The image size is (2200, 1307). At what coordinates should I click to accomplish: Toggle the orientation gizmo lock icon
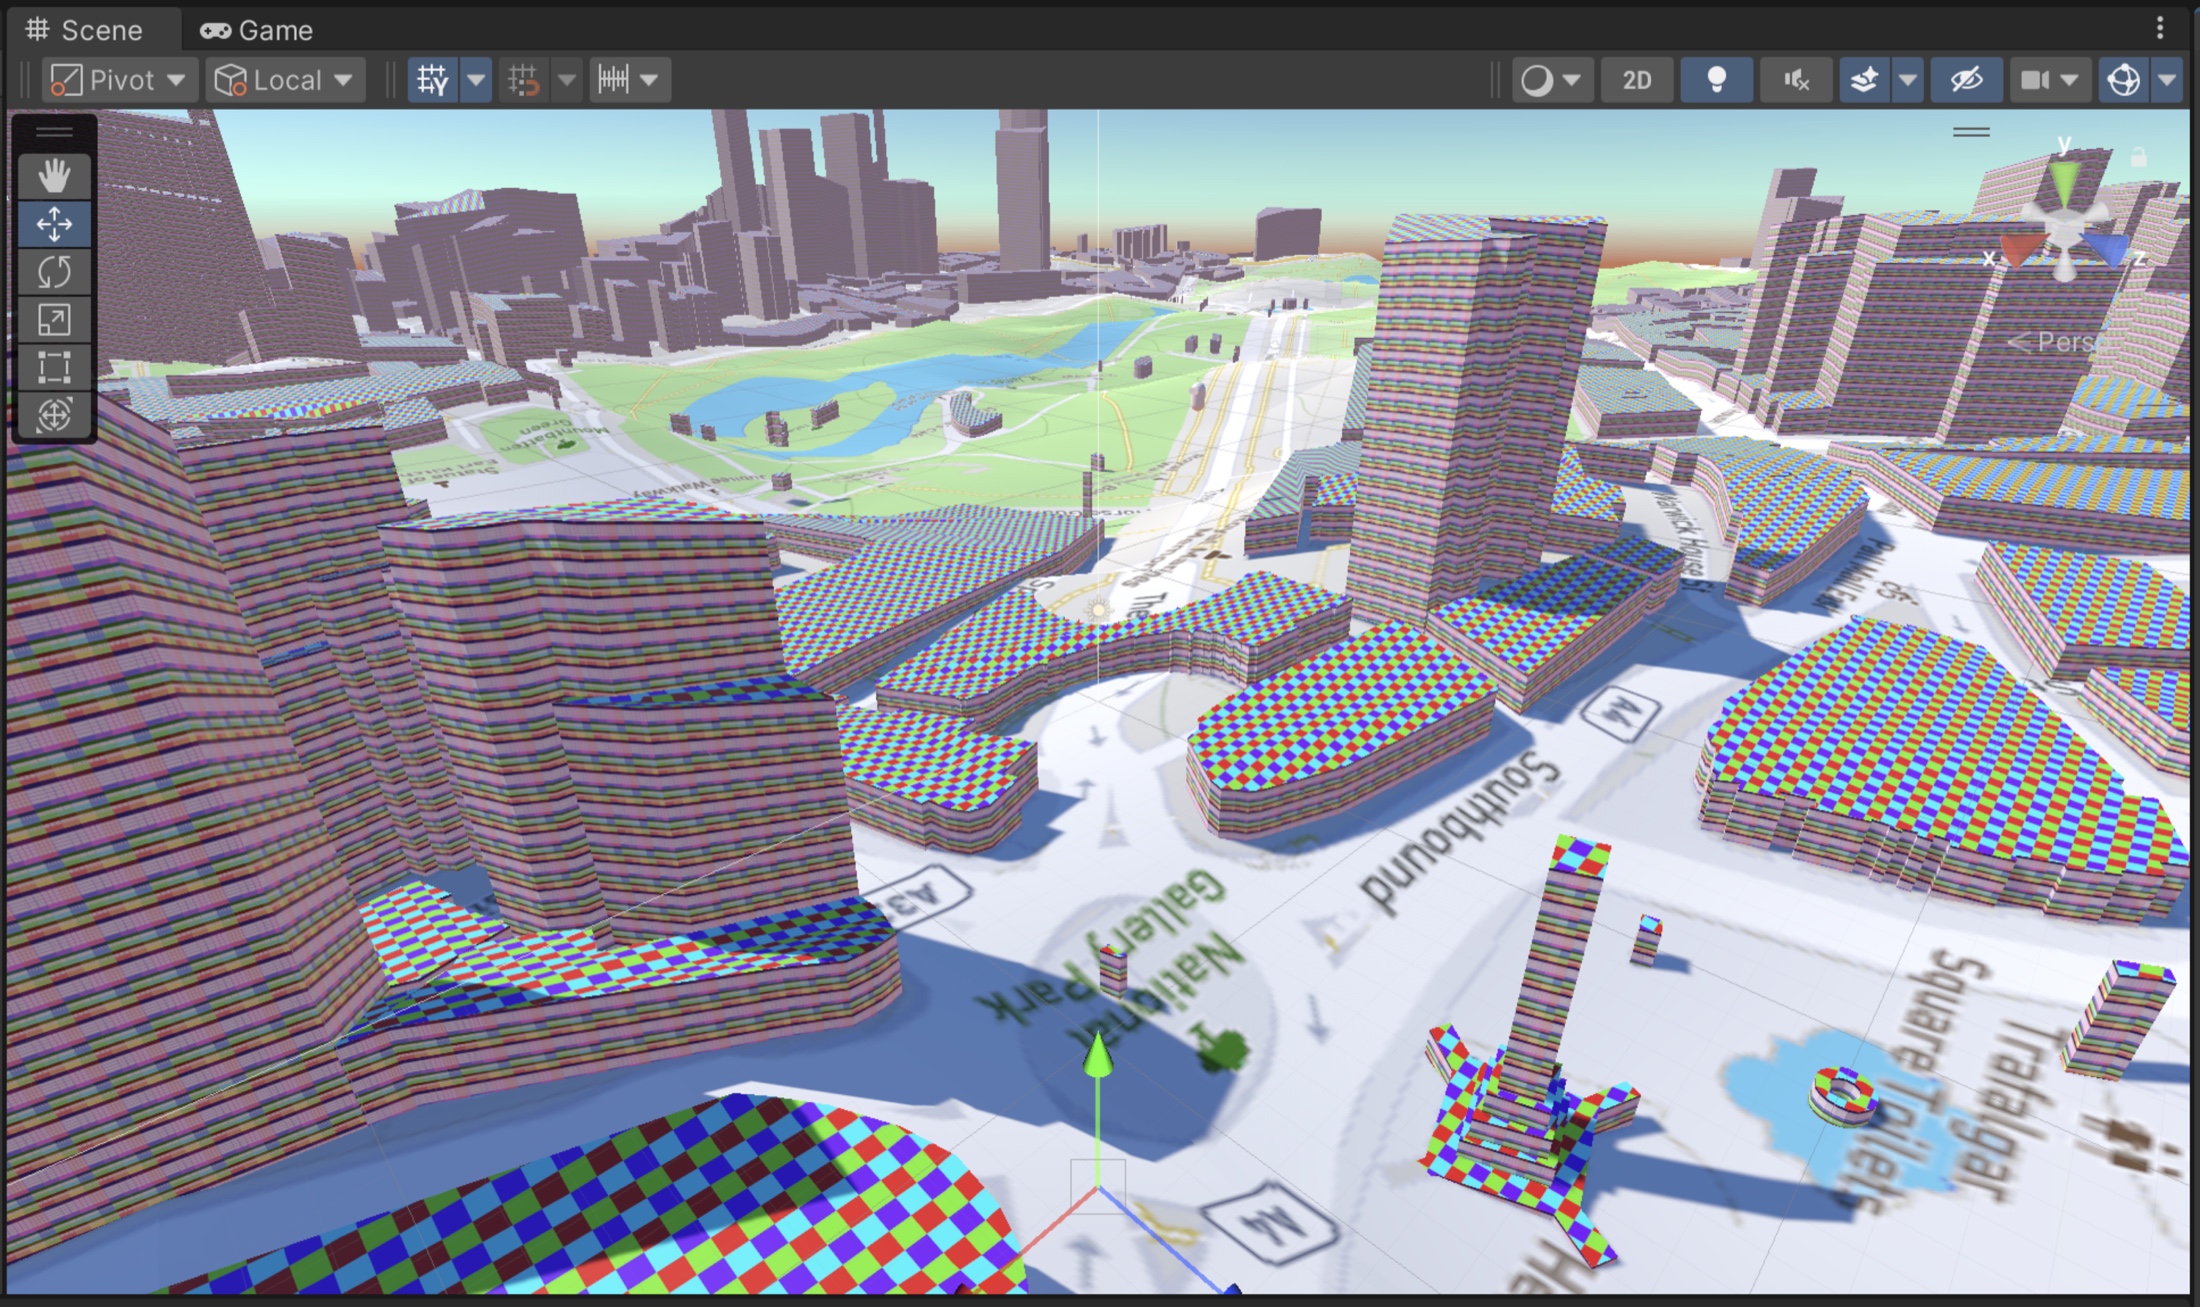(2138, 157)
